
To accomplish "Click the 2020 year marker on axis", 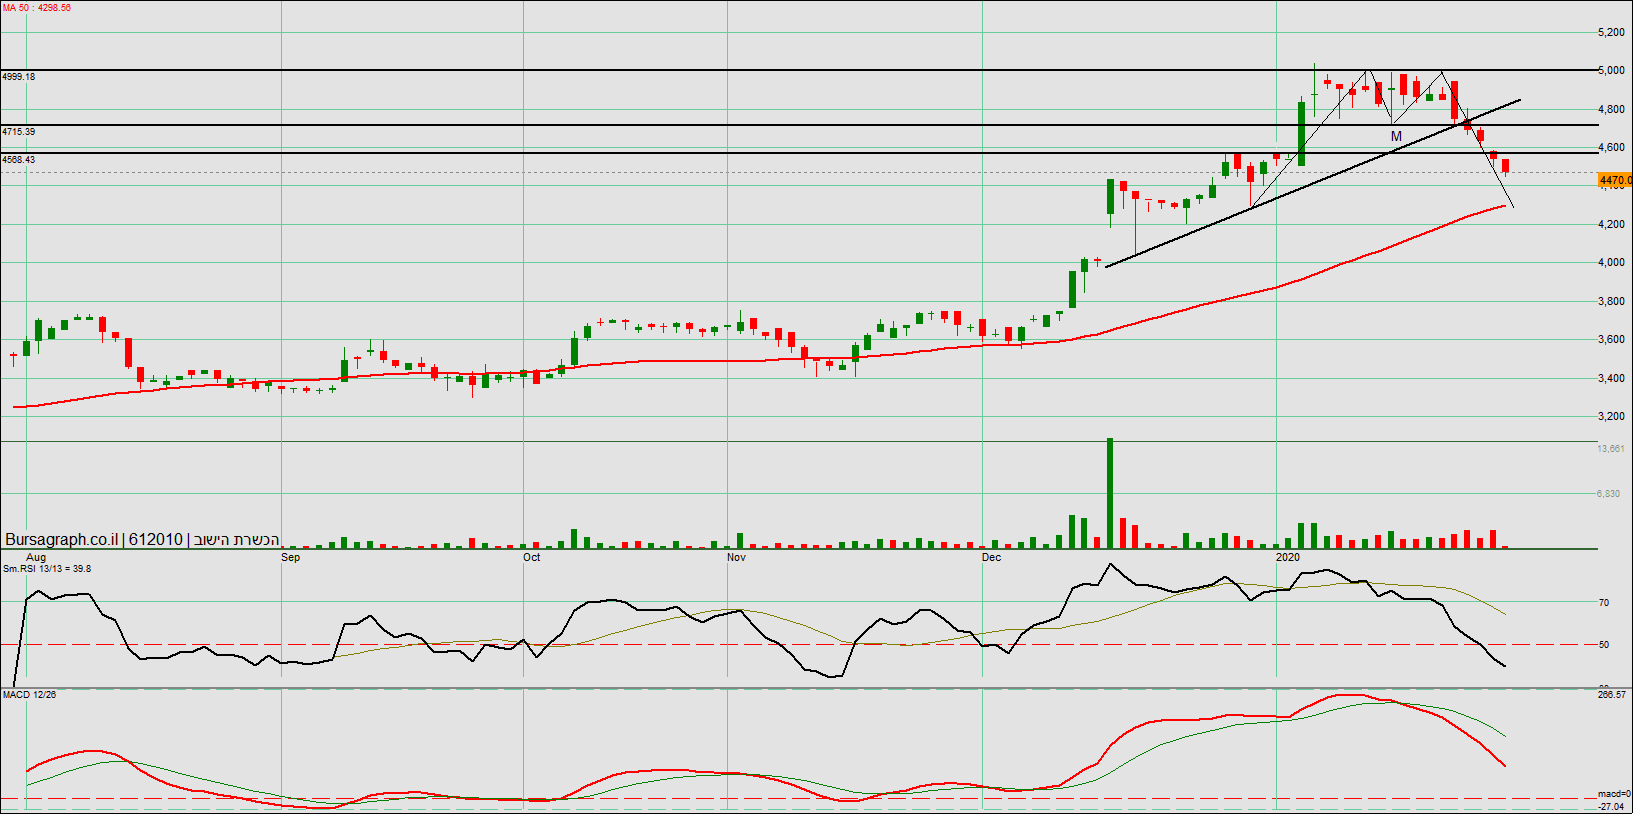I will pyautogui.click(x=1288, y=557).
